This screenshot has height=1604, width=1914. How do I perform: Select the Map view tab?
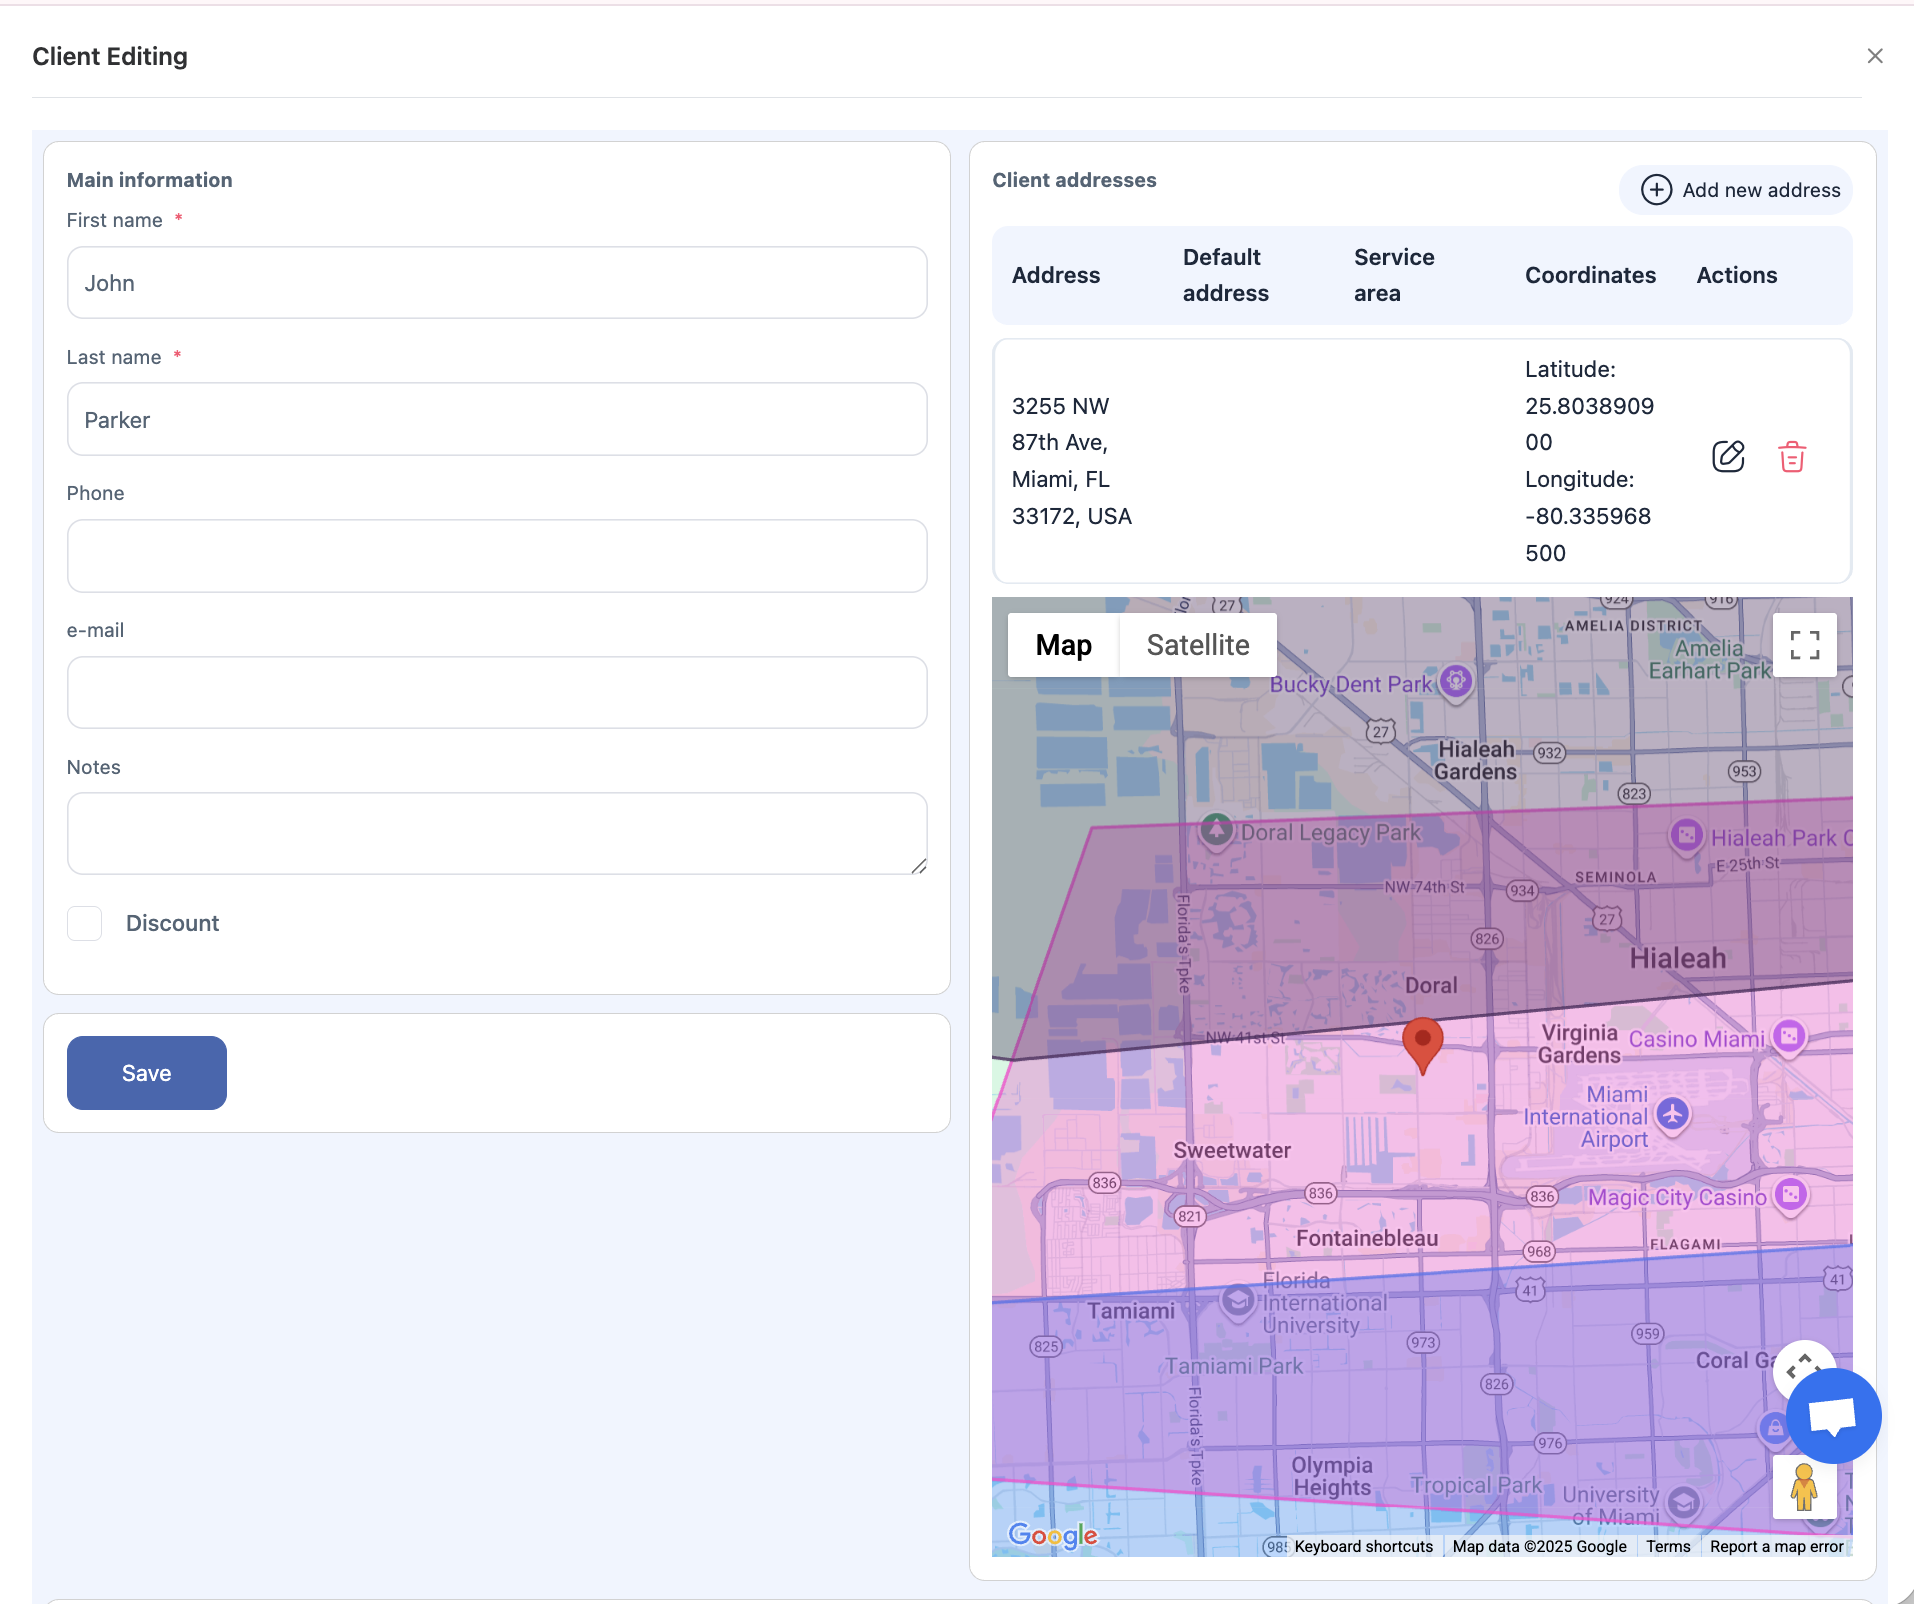1063,645
